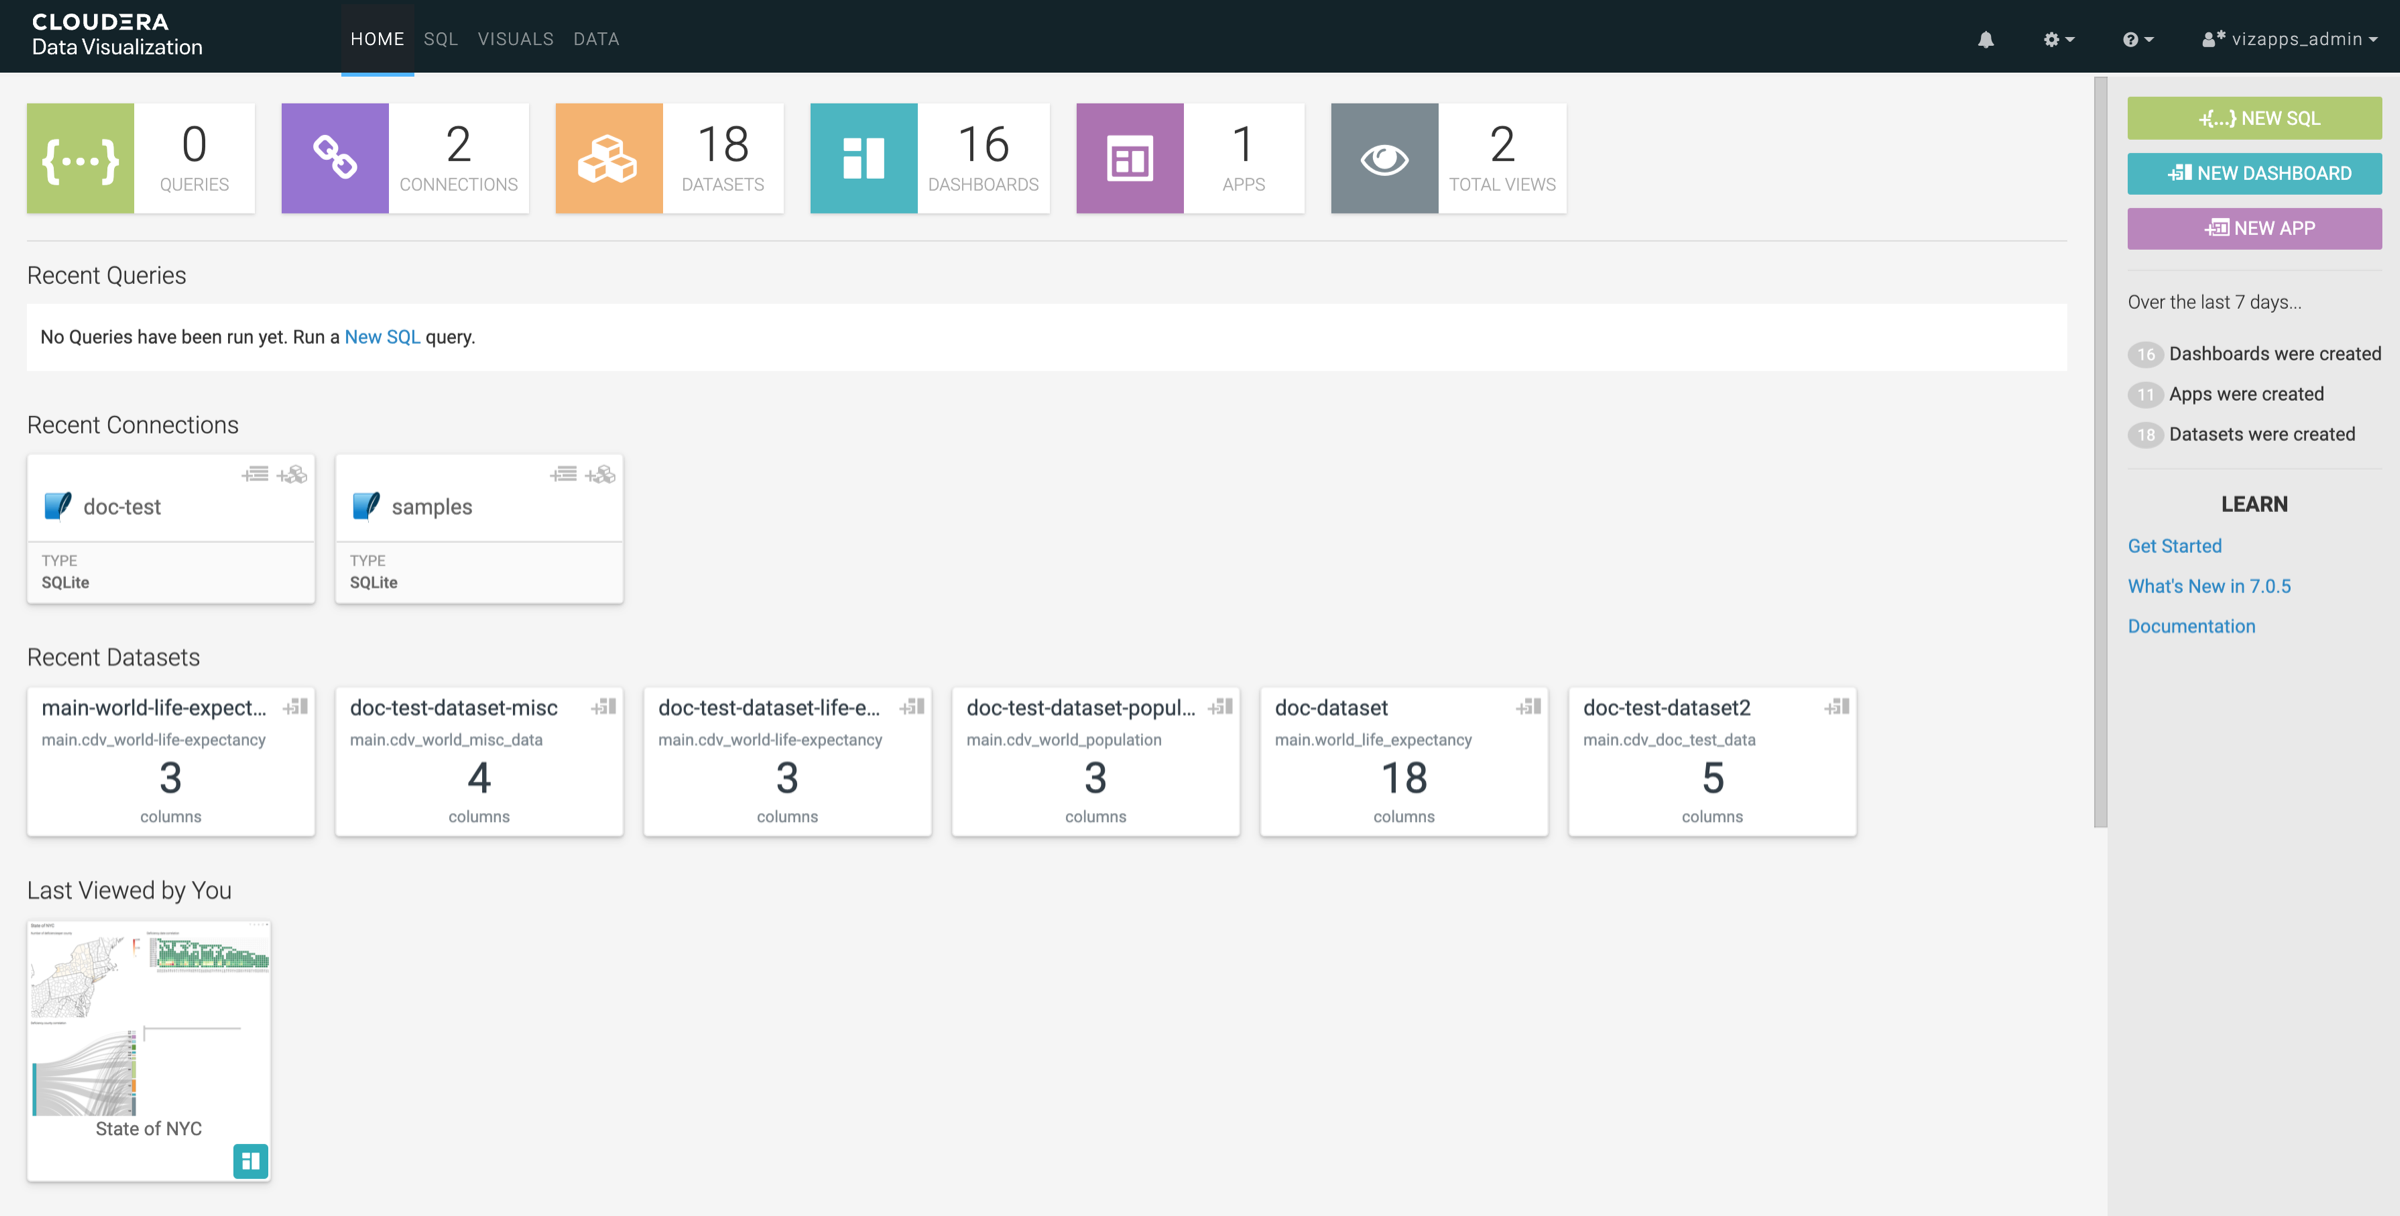Open the samples connection name
Image resolution: width=2400 pixels, height=1216 pixels.
[x=432, y=507]
